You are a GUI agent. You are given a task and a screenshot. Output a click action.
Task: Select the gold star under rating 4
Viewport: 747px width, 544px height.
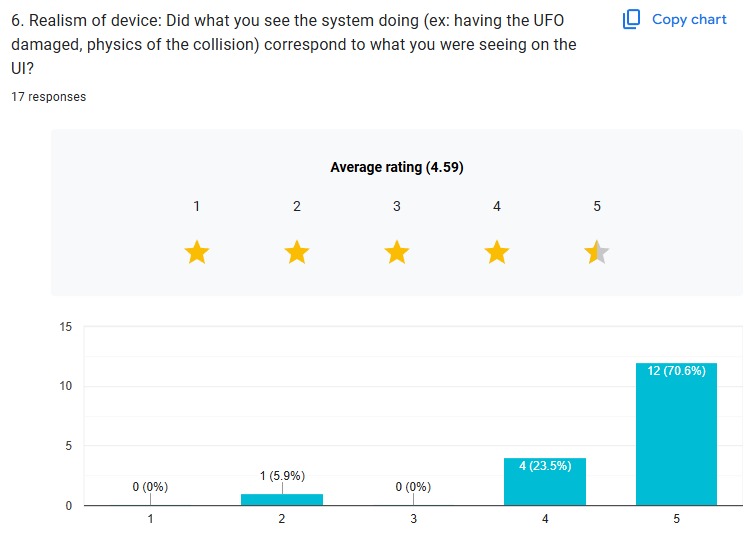pyautogui.click(x=497, y=252)
